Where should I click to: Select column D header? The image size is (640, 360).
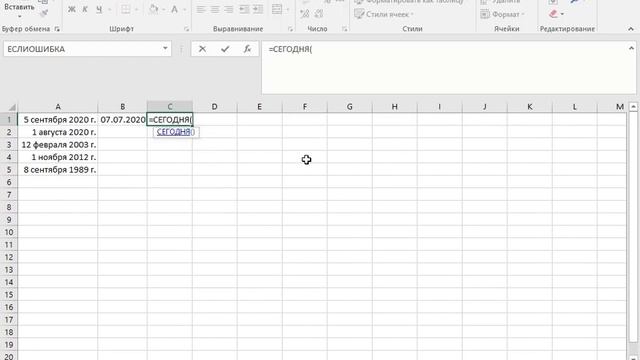tap(215, 107)
